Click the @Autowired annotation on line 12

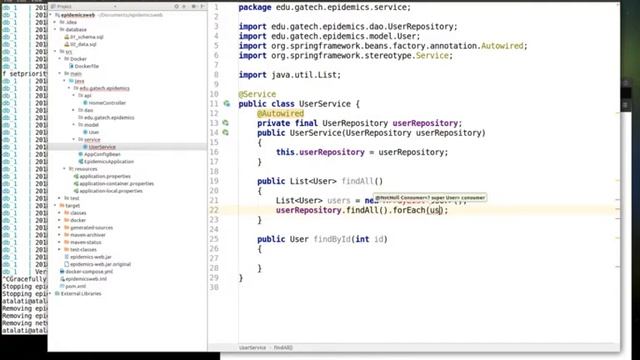(x=280, y=113)
